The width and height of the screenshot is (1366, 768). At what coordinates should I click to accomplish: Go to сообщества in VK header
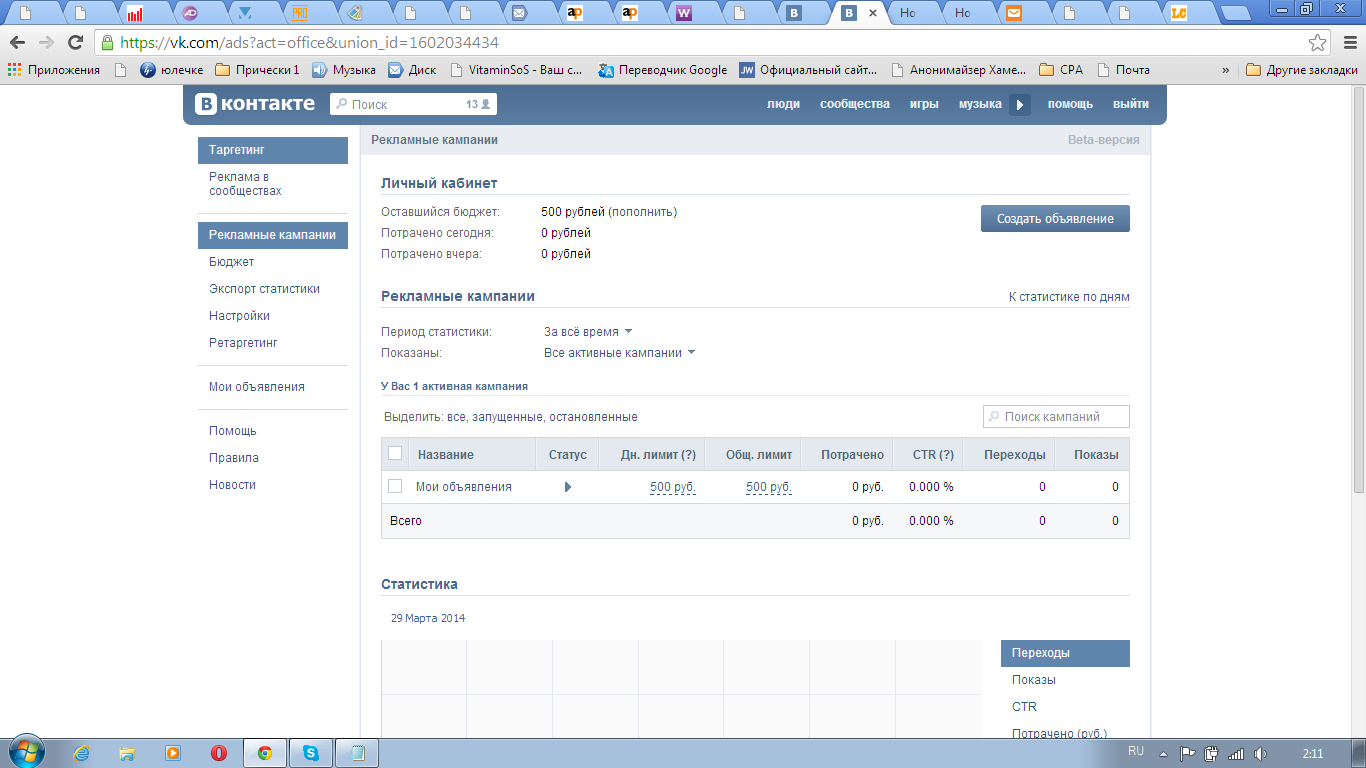pos(855,104)
